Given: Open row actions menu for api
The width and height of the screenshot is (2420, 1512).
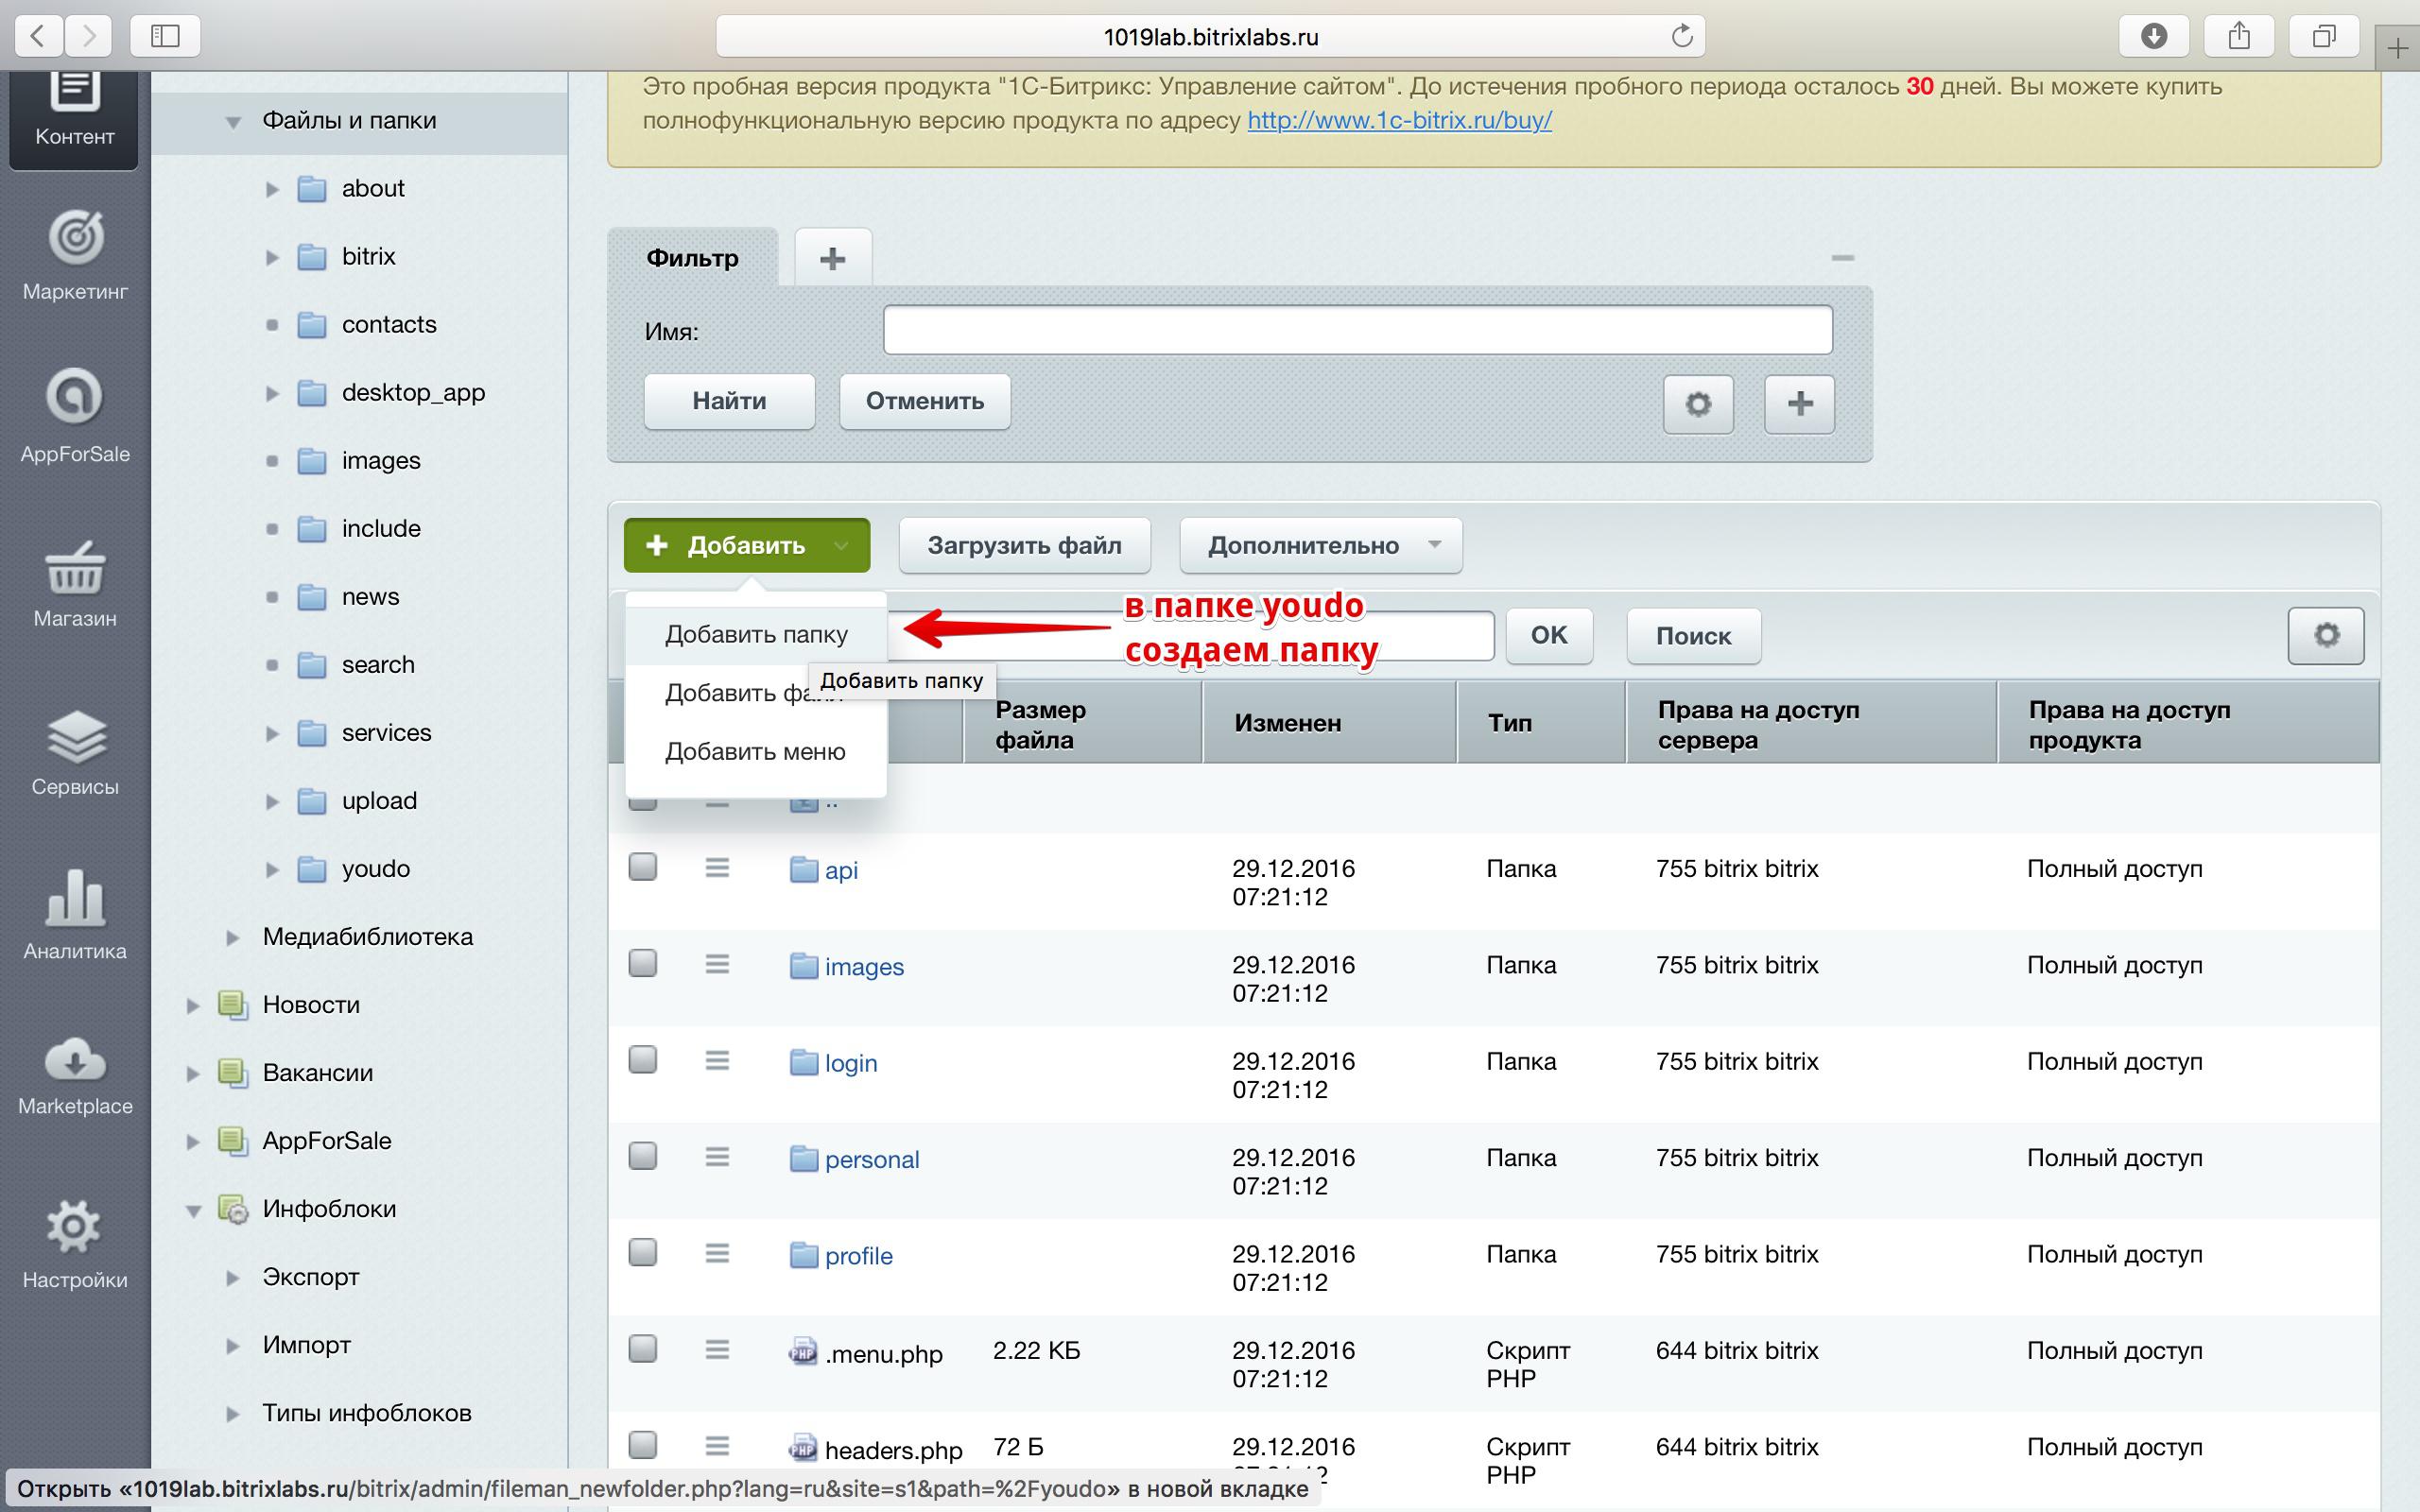Looking at the screenshot, I should 717,868.
